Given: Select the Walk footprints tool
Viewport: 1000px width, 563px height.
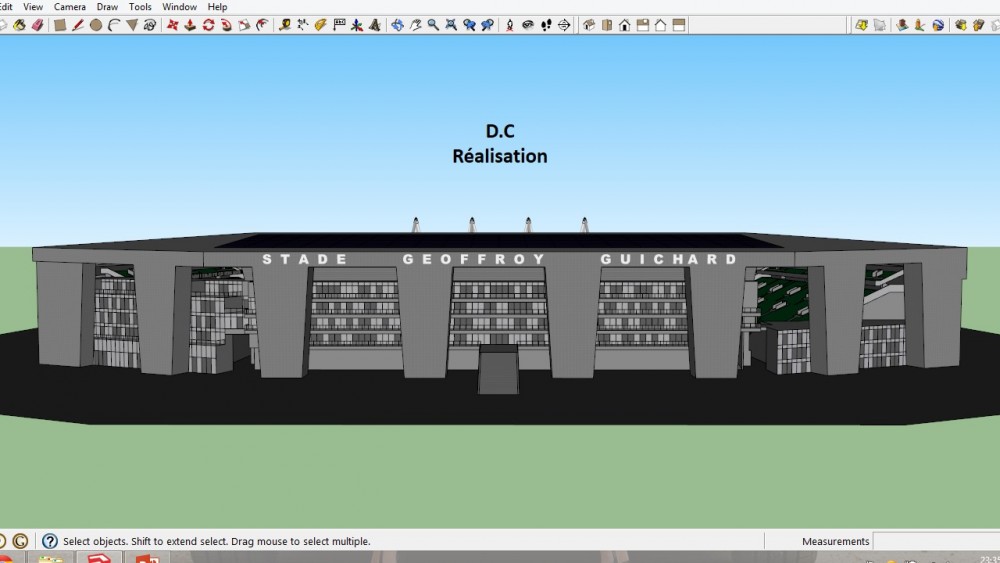Looking at the screenshot, I should [546, 25].
